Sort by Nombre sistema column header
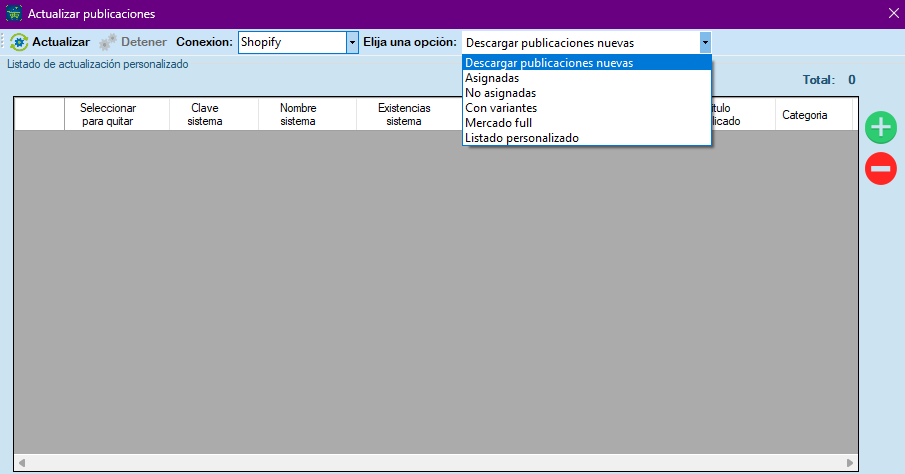Viewport: 905px width, 474px height. pyautogui.click(x=298, y=114)
